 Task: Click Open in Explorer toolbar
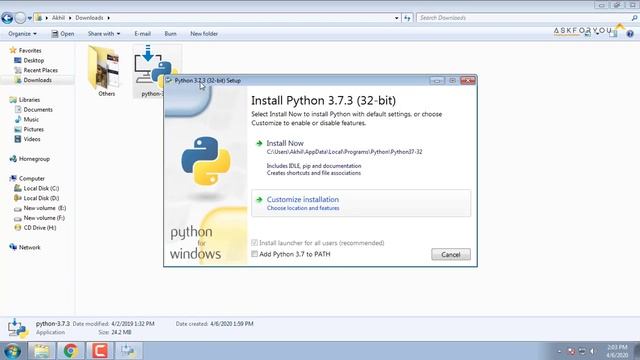tap(63, 34)
